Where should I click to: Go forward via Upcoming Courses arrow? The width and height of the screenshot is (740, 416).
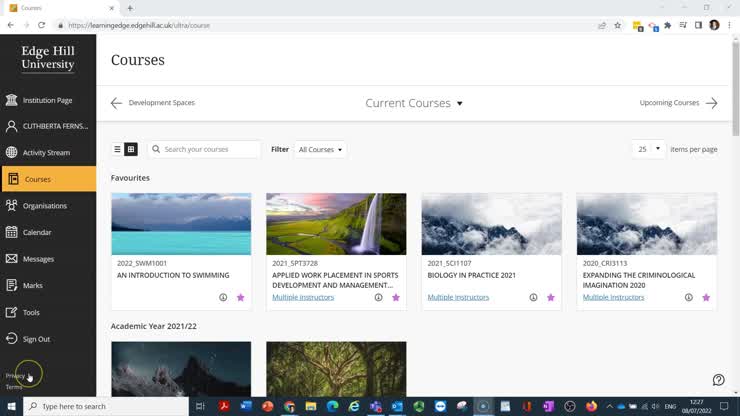pyautogui.click(x=712, y=103)
